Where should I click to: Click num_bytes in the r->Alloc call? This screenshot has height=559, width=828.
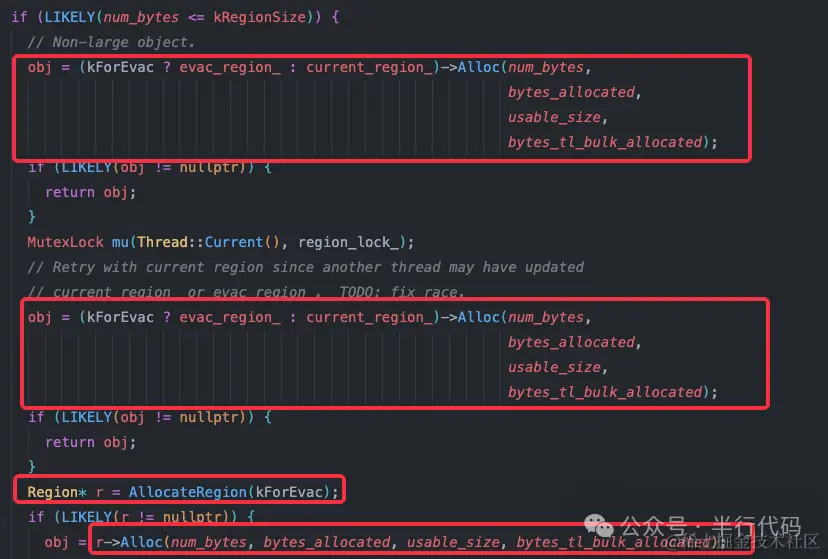209,542
